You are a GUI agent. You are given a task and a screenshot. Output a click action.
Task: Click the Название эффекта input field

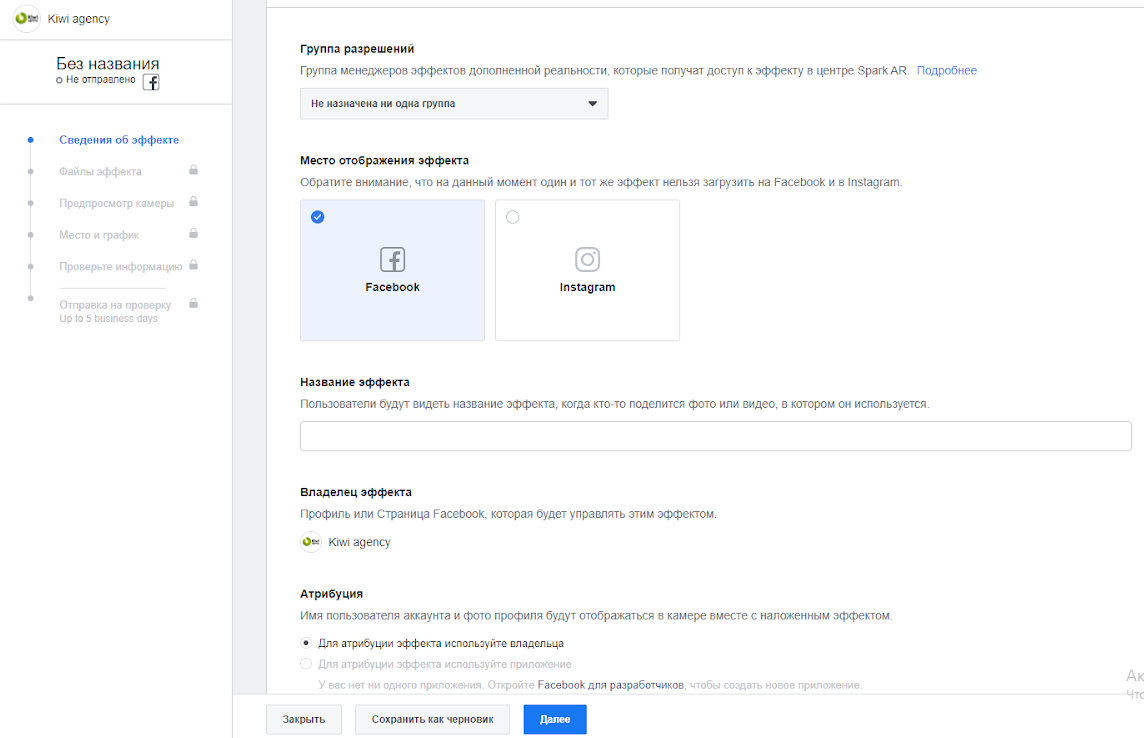pos(716,436)
